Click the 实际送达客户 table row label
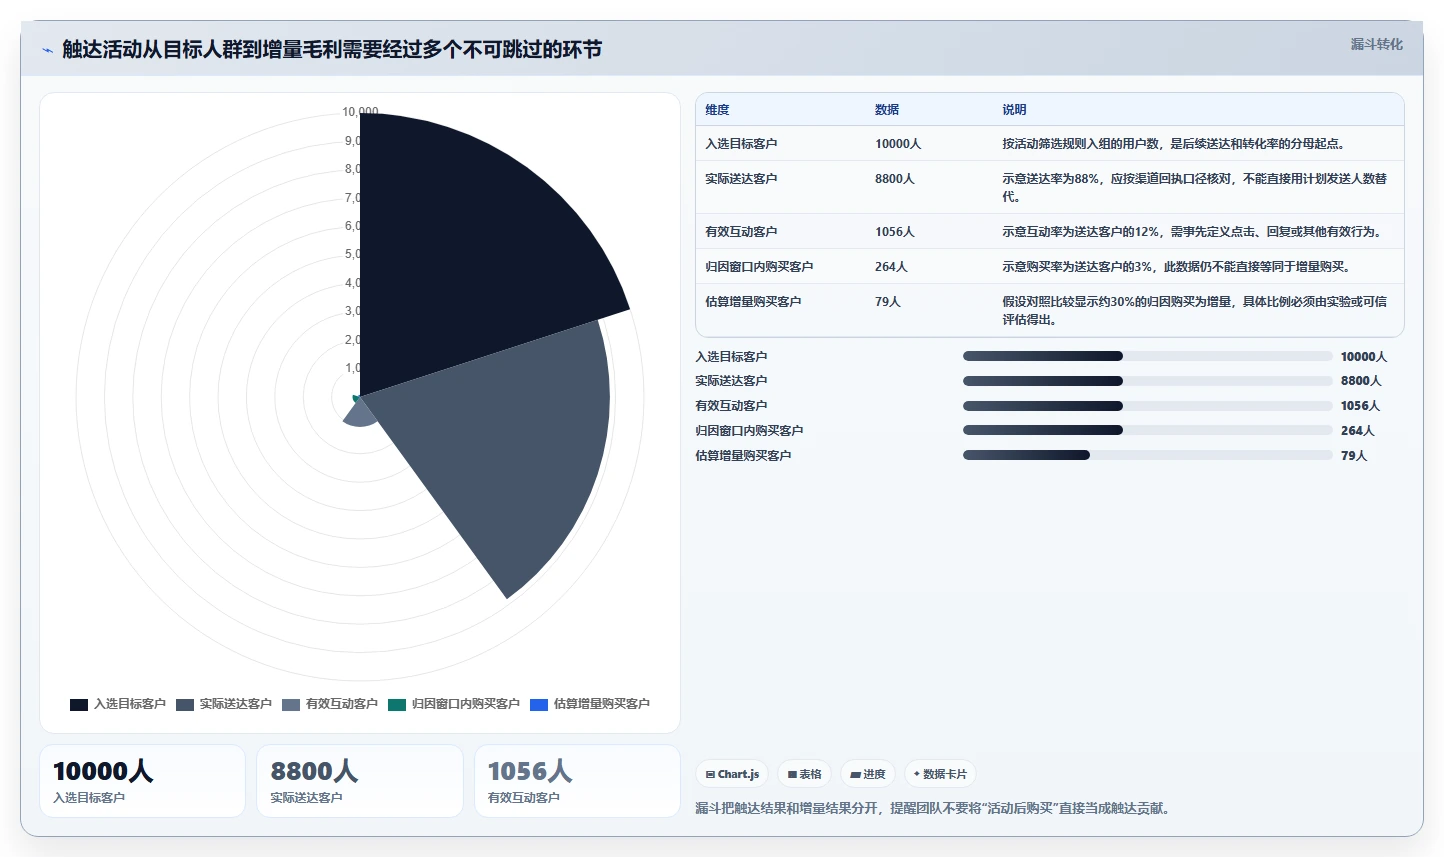1444x857 pixels. tap(741, 179)
